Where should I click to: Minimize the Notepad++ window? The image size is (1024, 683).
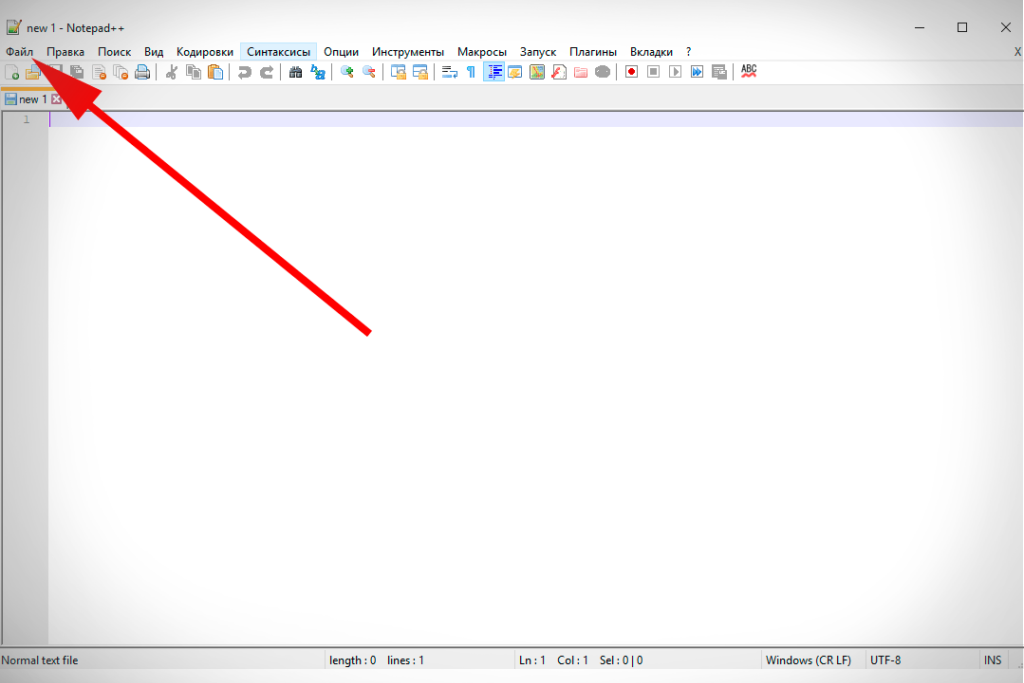[920, 27]
